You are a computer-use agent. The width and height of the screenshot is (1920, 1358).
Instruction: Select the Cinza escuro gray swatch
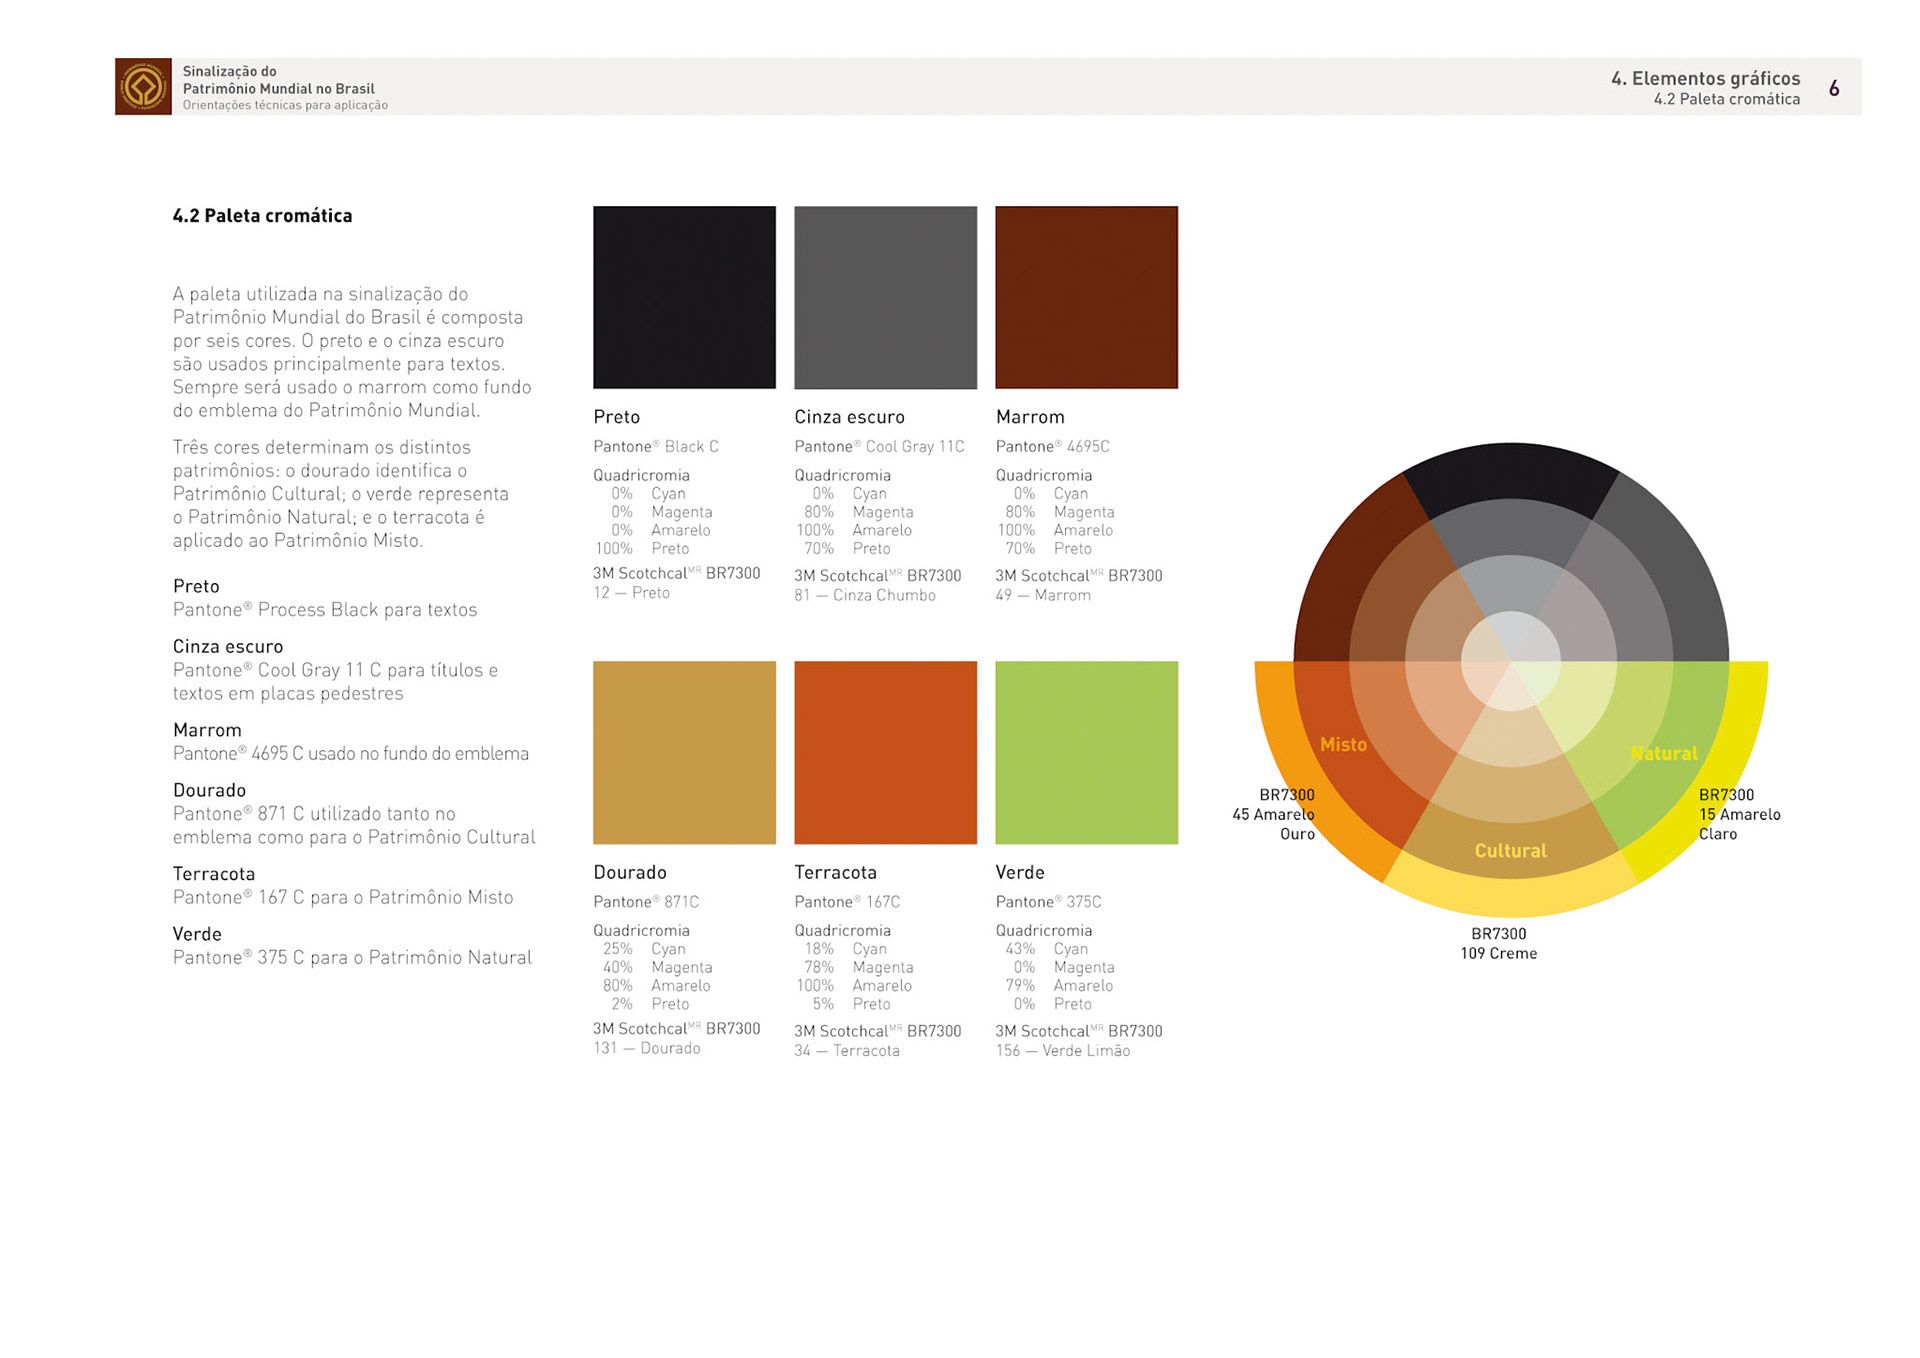coord(885,297)
